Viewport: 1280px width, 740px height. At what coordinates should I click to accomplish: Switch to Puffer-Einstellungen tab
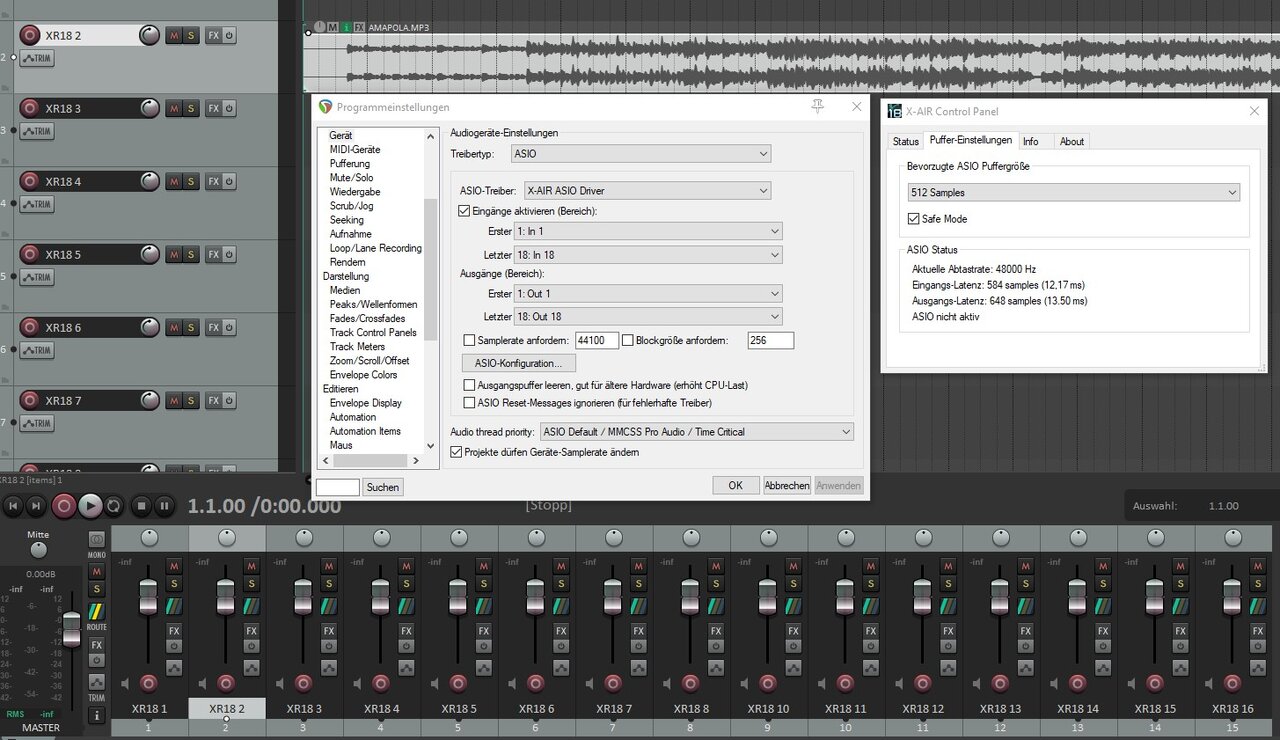click(970, 140)
